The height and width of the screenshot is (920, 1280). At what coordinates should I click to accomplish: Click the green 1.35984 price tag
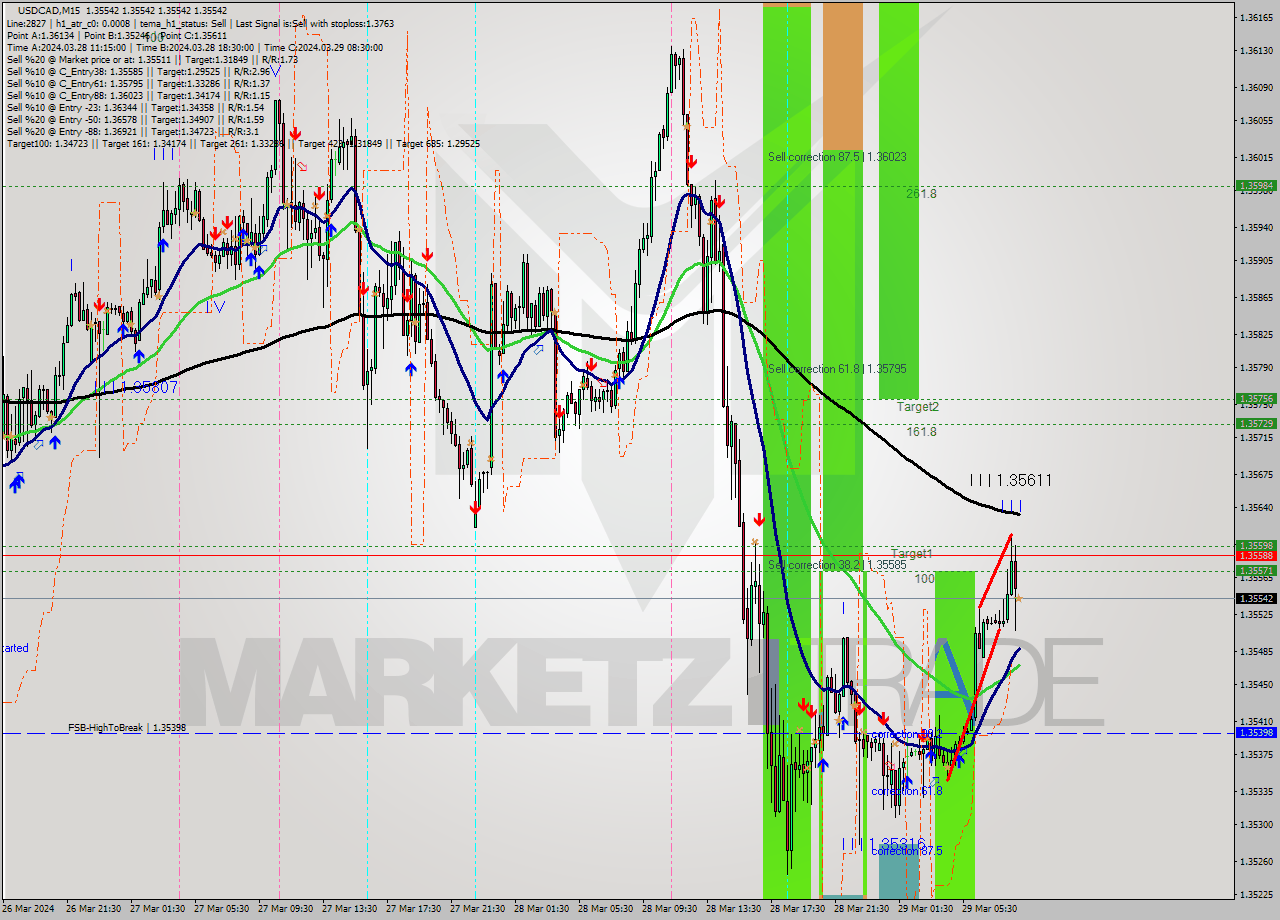[1256, 186]
